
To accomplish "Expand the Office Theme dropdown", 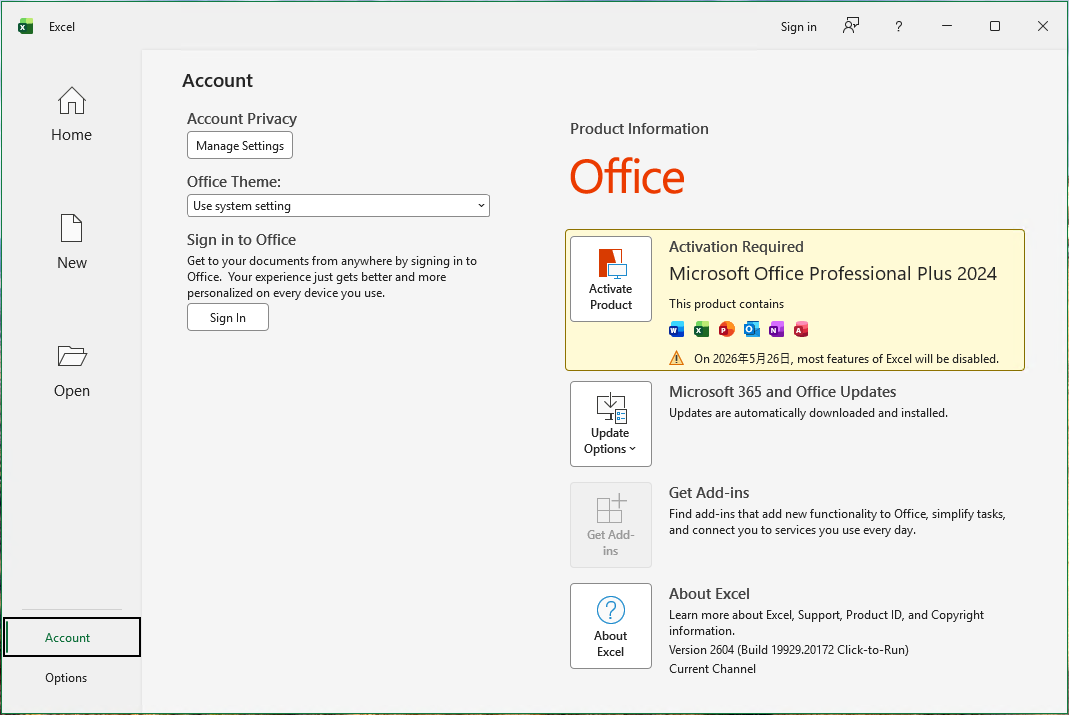I will 338,206.
